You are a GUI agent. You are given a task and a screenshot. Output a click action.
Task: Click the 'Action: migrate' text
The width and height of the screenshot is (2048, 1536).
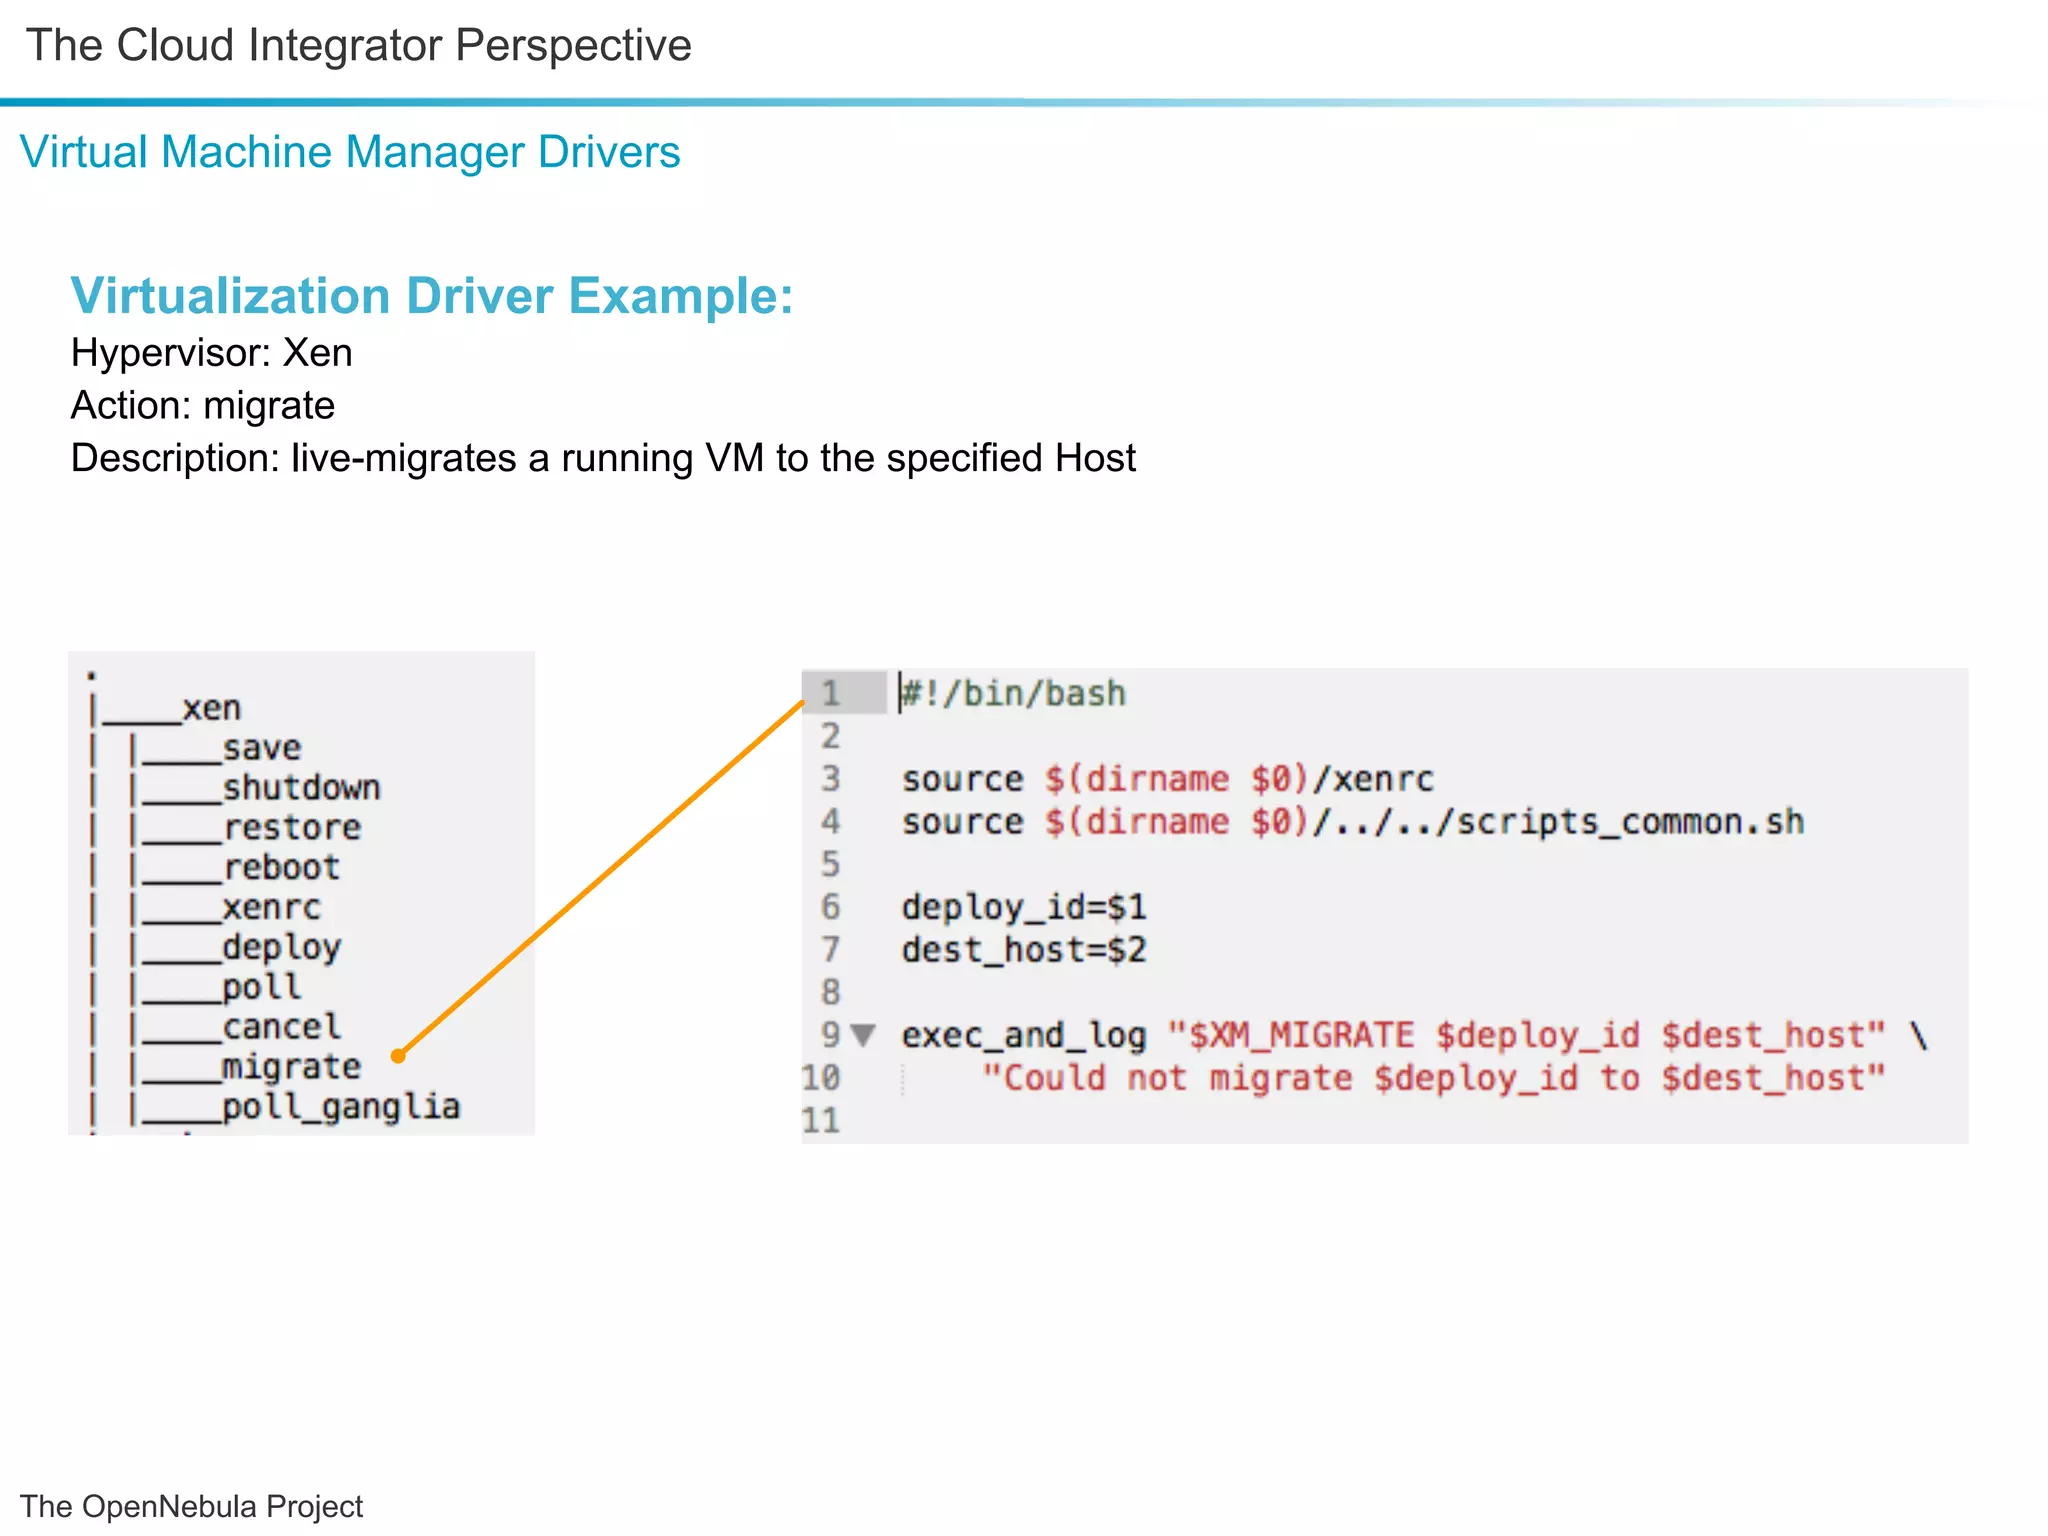pyautogui.click(x=203, y=406)
